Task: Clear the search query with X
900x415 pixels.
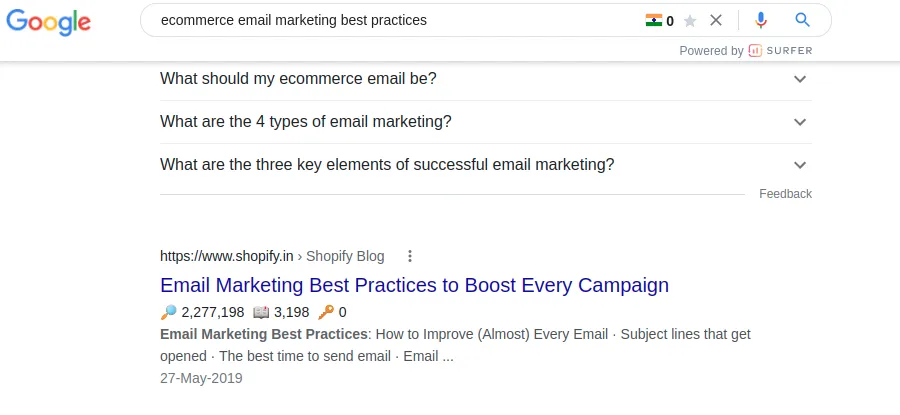Action: 716,20
